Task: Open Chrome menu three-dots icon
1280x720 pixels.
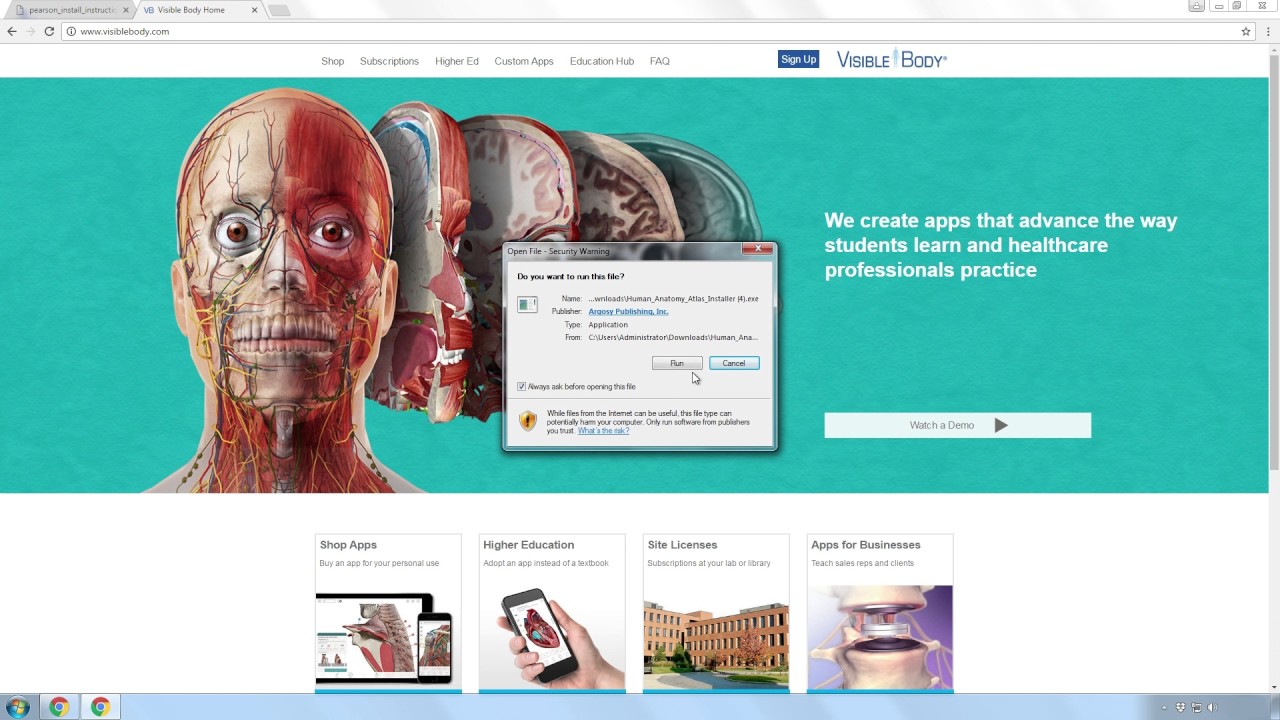Action: [x=1268, y=31]
